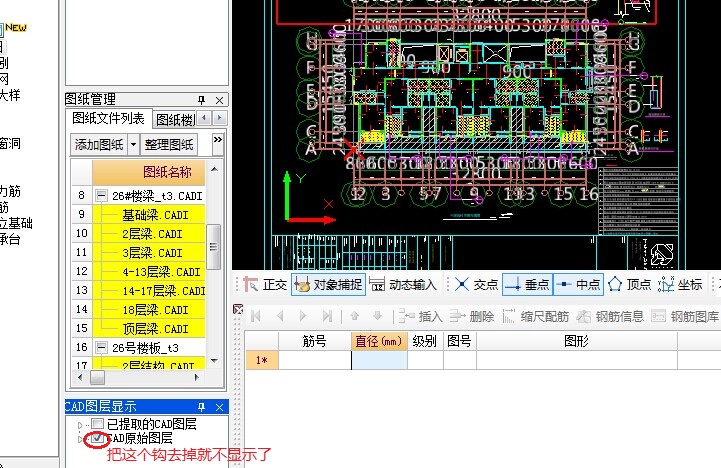This screenshot has height=468, width=721.
Task: Collapse the 26#楼梁_t3.CADI tree node
Action: point(101,196)
